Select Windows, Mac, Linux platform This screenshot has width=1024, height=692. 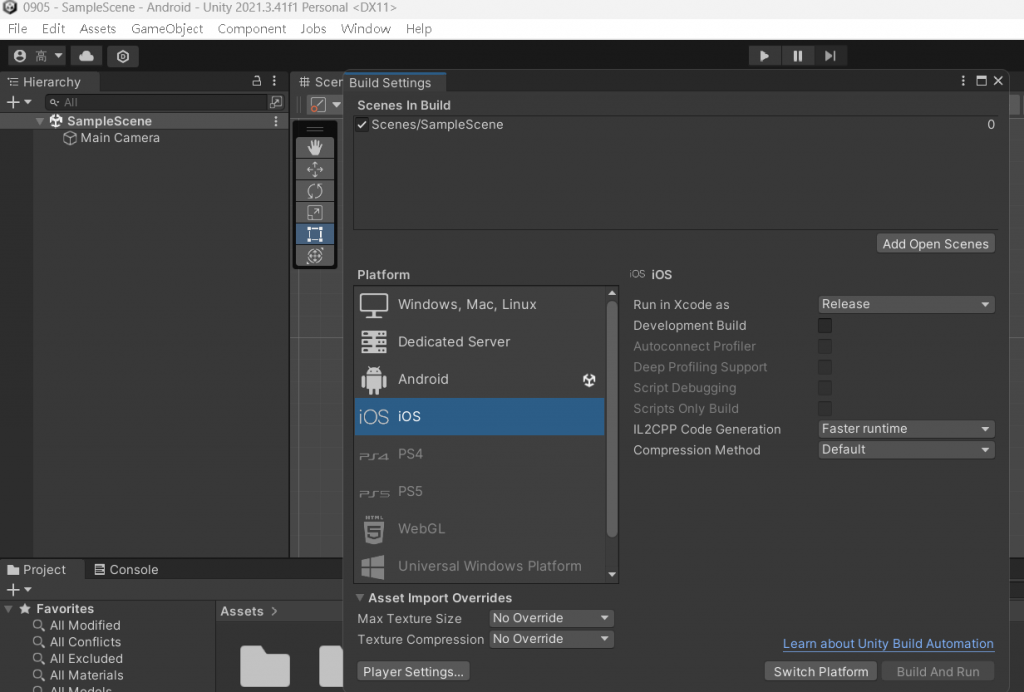tap(479, 304)
